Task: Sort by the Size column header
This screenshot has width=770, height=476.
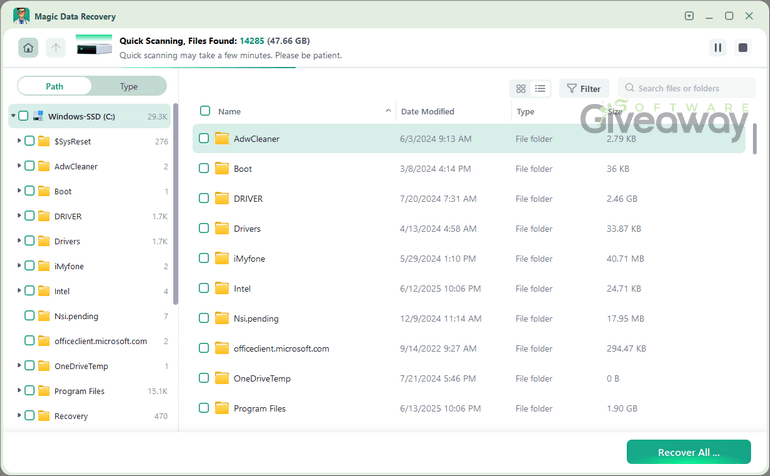Action: click(x=615, y=112)
